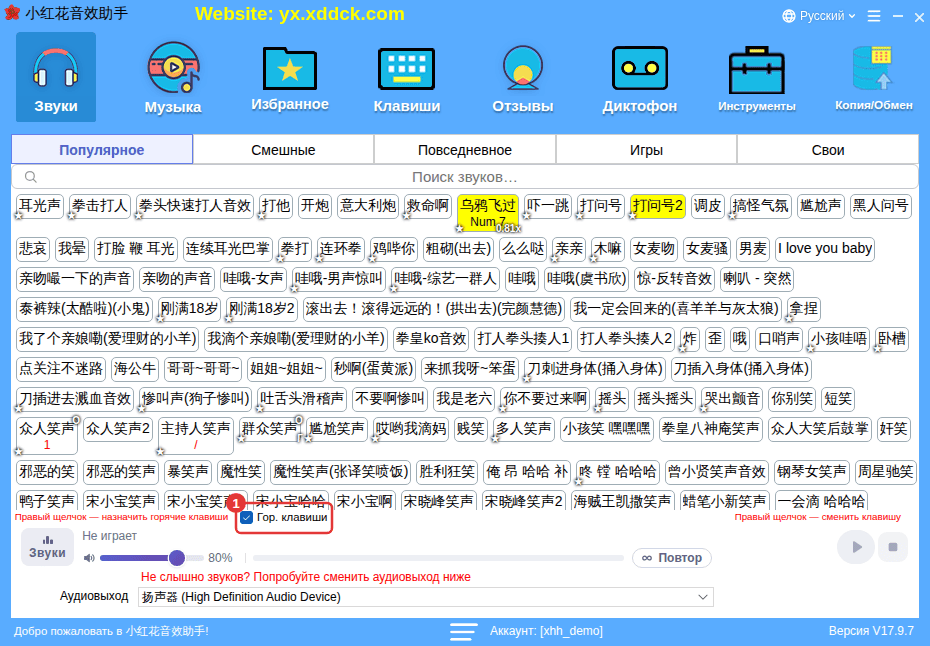Open the Диктофон recorder icon
Viewport: 930px width, 646px height.
click(x=639, y=69)
